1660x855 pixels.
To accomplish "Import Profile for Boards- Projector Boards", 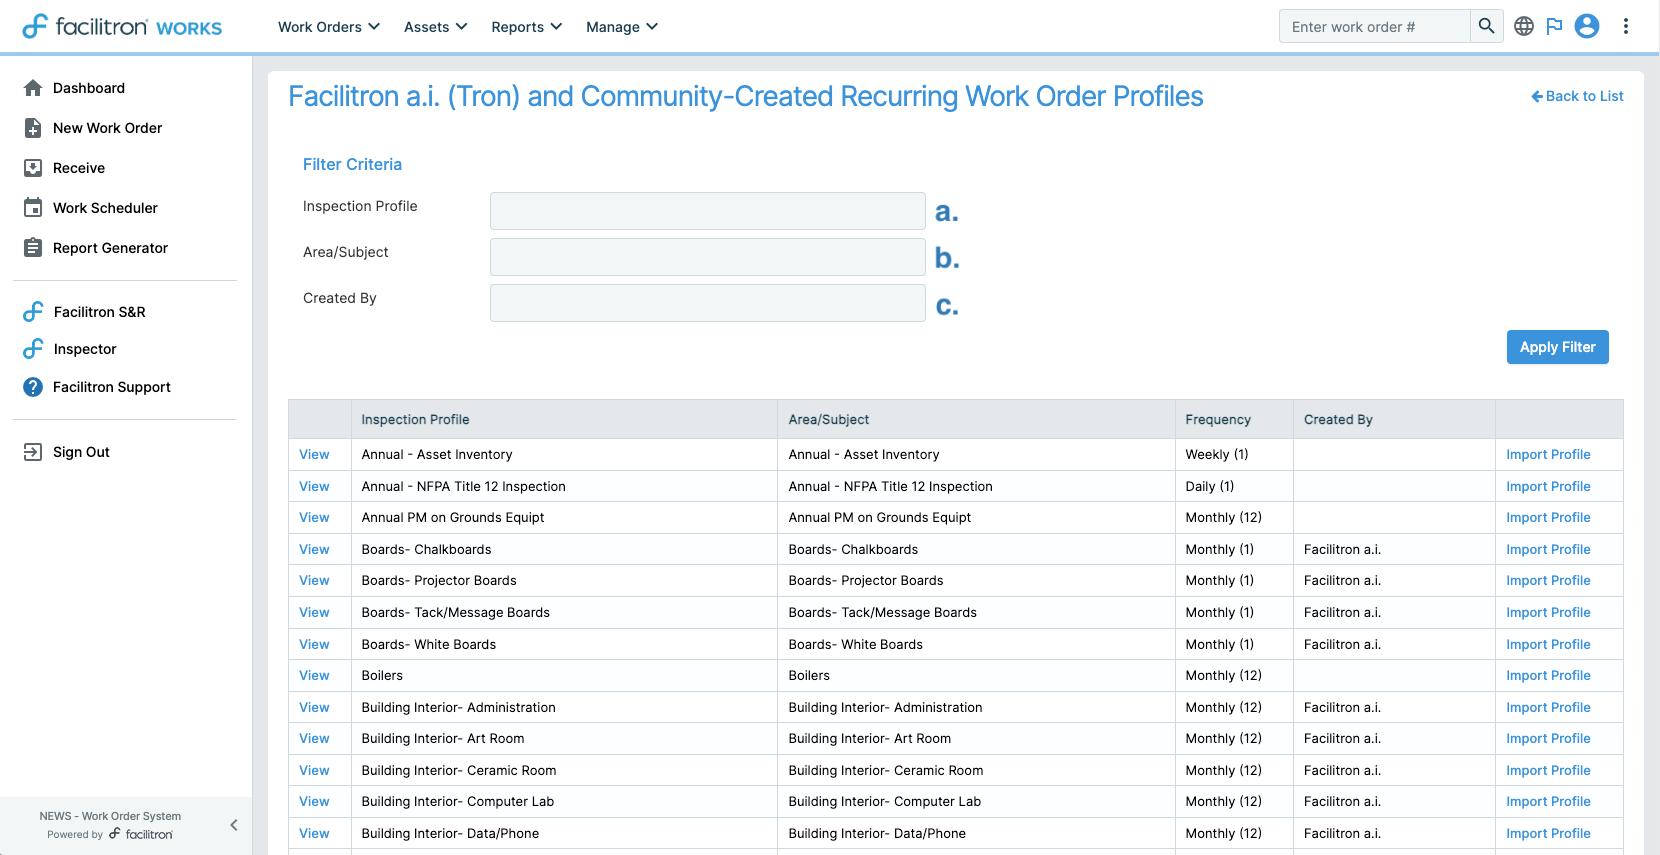I will [1548, 580].
